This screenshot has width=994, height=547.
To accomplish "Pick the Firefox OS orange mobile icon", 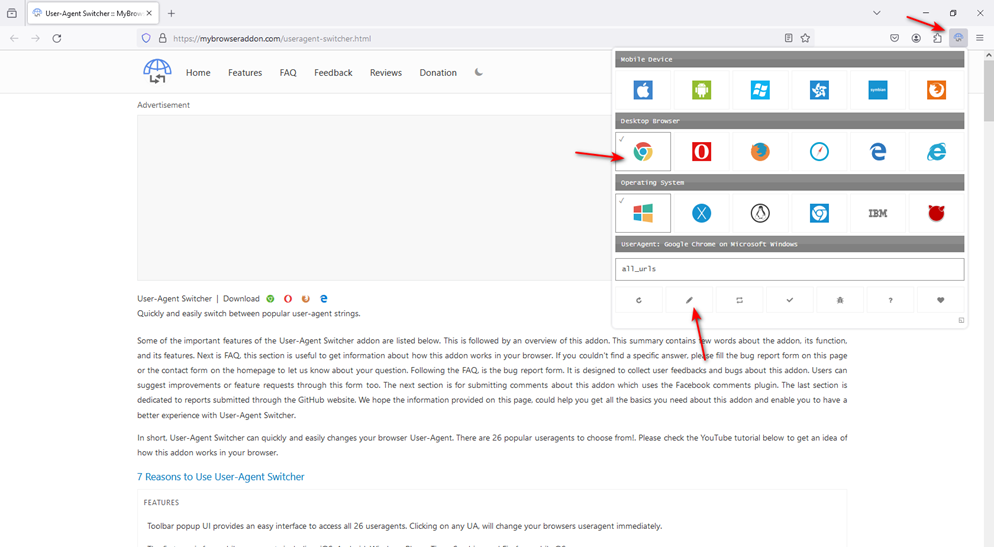I will [x=936, y=90].
